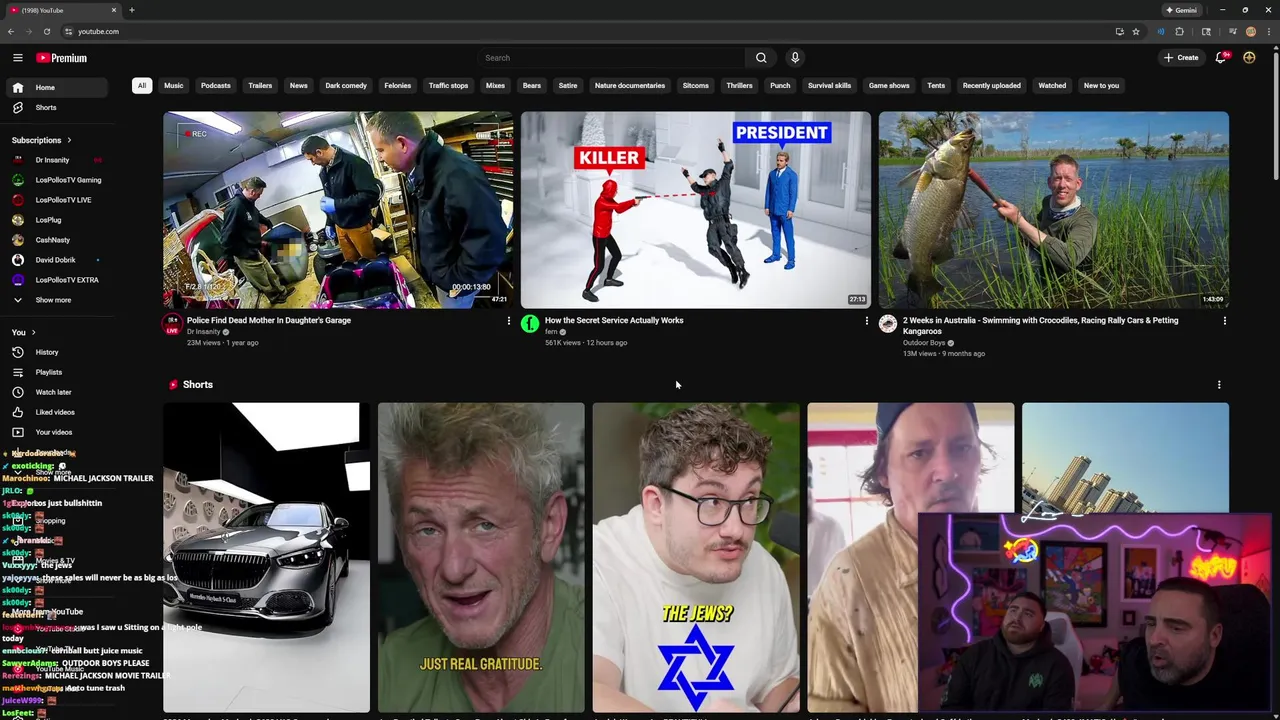Select the Survival skills chip
The width and height of the screenshot is (1280, 720).
pos(830,86)
